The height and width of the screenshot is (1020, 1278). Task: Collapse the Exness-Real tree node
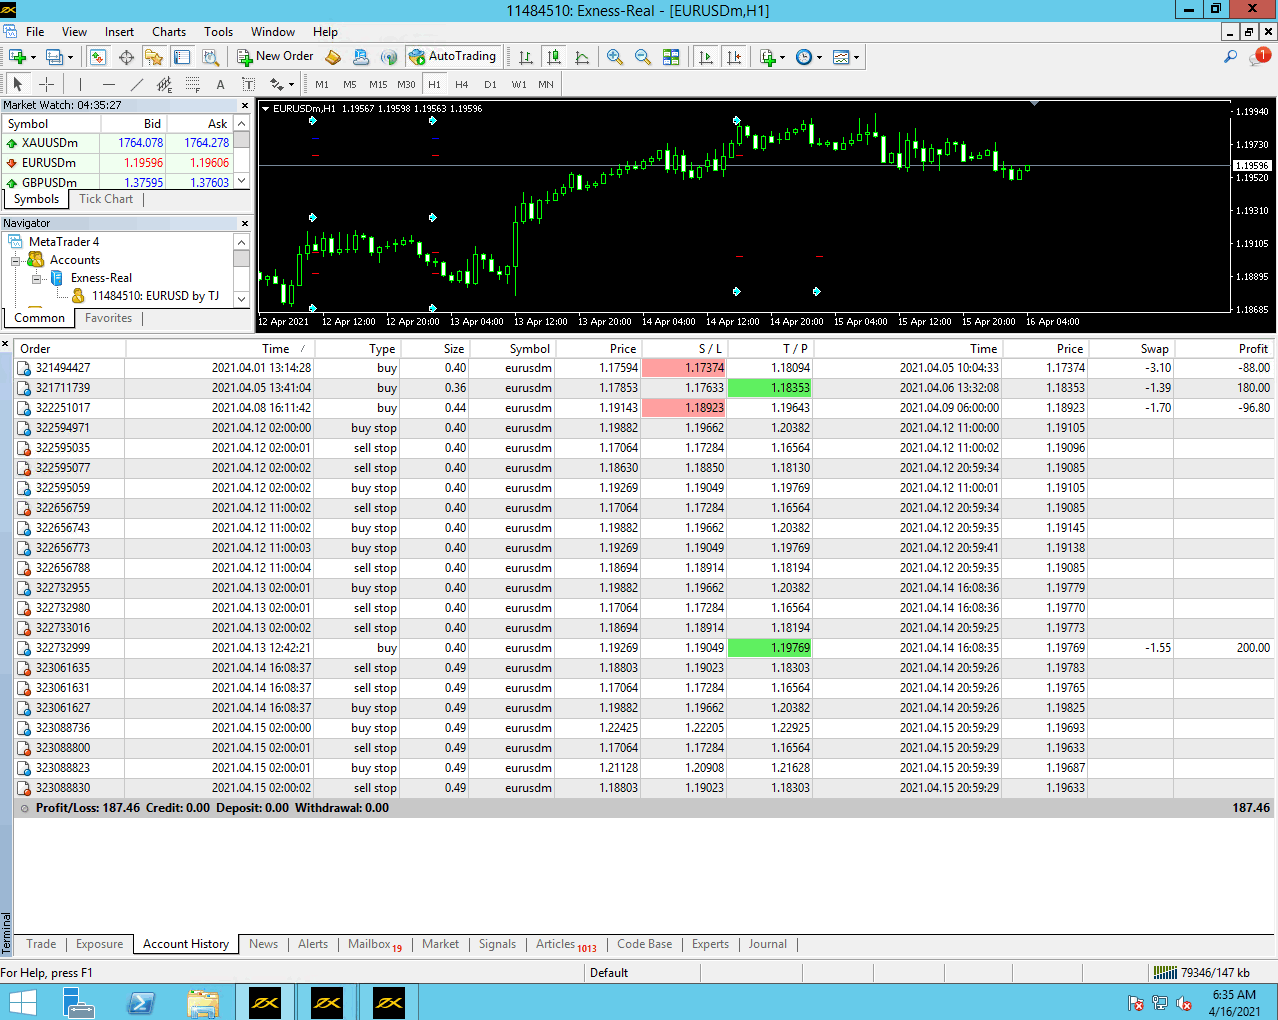point(37,278)
